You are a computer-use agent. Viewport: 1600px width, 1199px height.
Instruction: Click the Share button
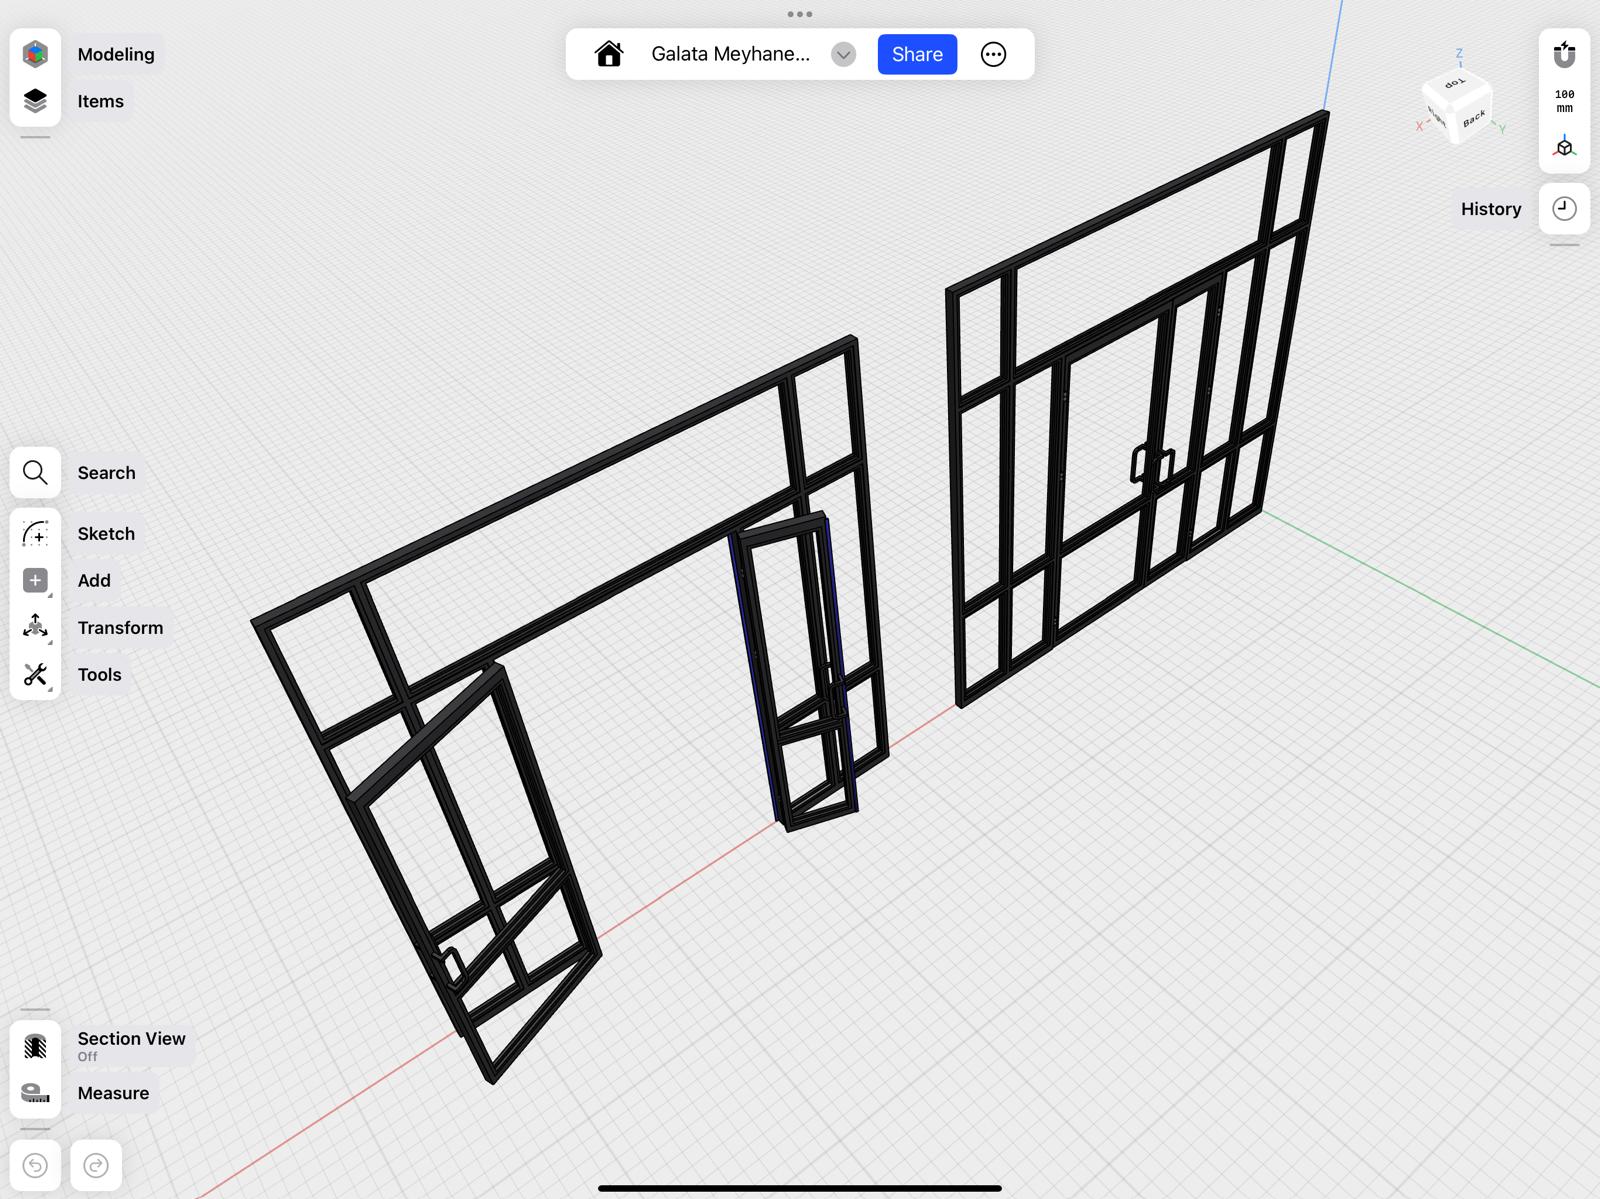(917, 54)
